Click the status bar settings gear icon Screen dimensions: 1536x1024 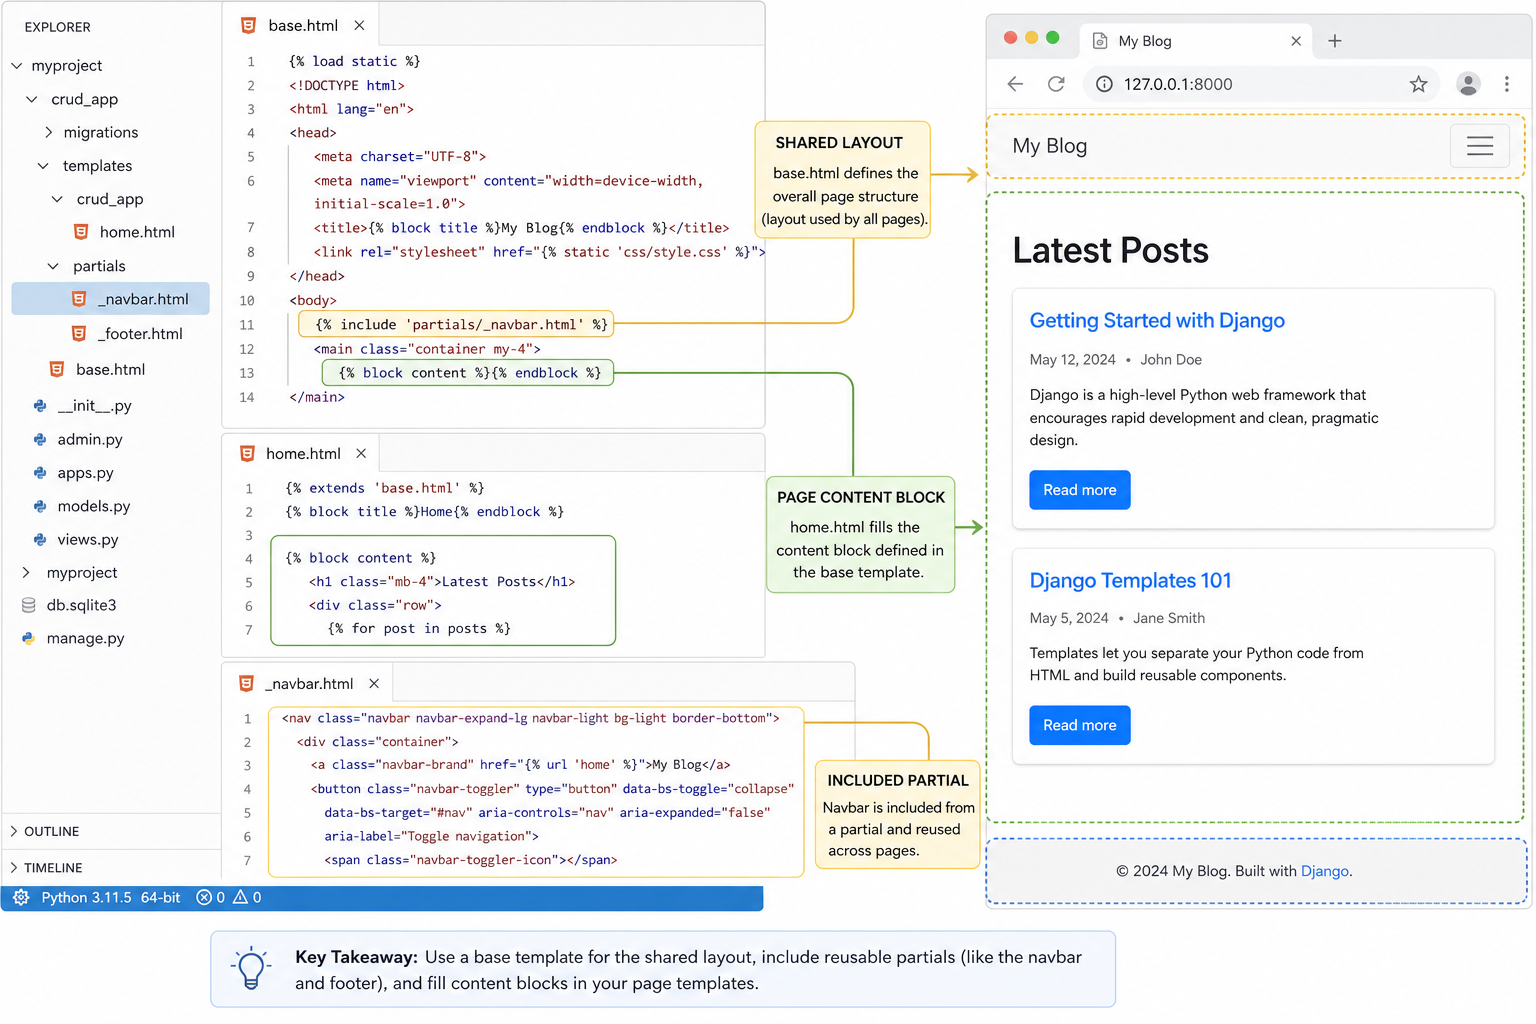pos(21,897)
